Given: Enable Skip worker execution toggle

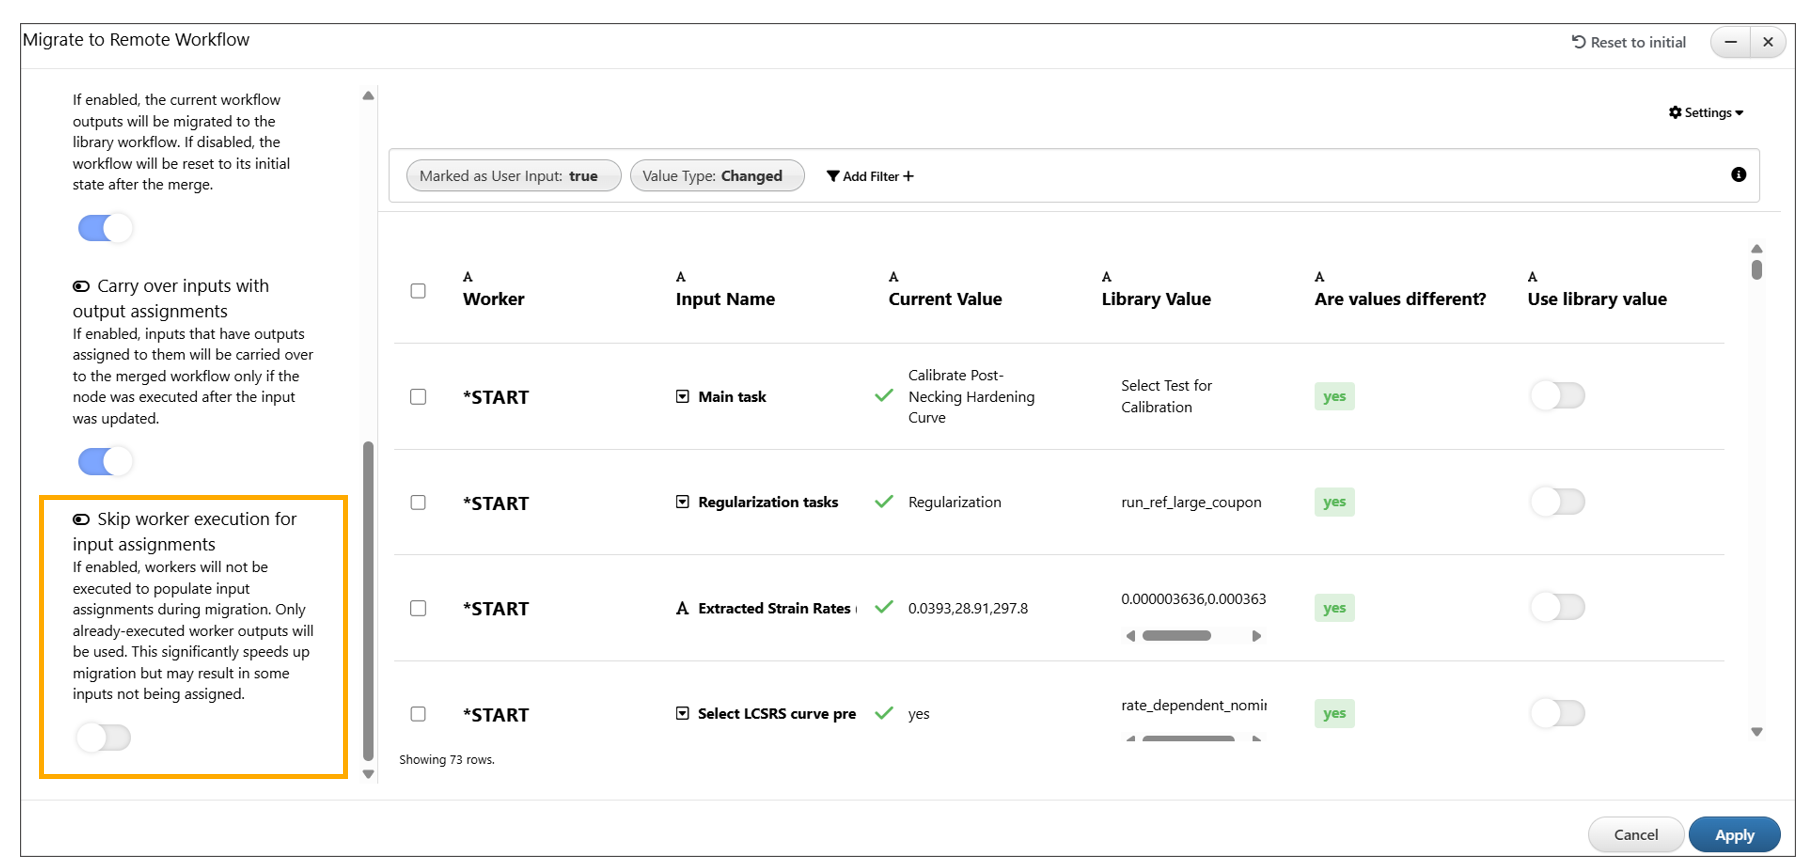Looking at the screenshot, I should [104, 738].
